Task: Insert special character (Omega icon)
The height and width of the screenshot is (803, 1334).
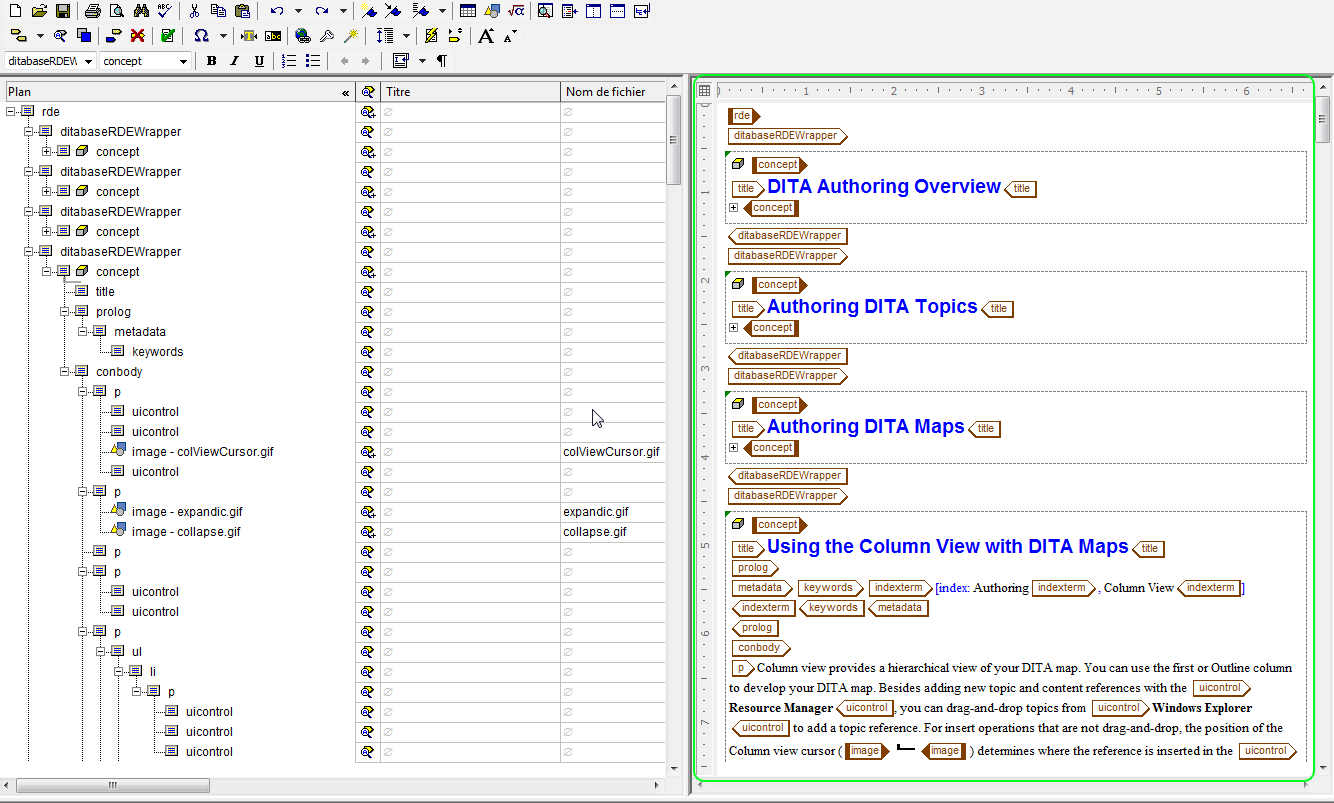Action: click(201, 36)
